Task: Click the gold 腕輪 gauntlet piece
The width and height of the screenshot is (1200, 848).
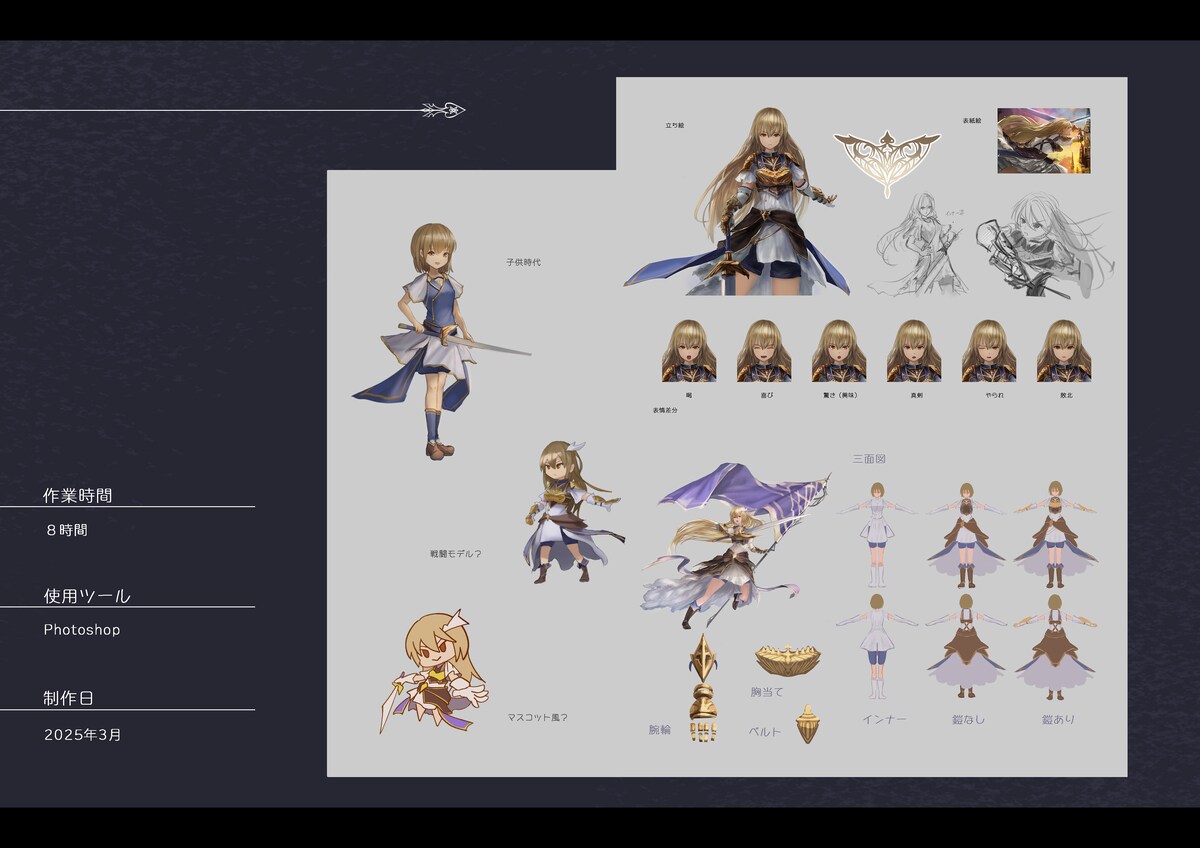Action: point(703,688)
